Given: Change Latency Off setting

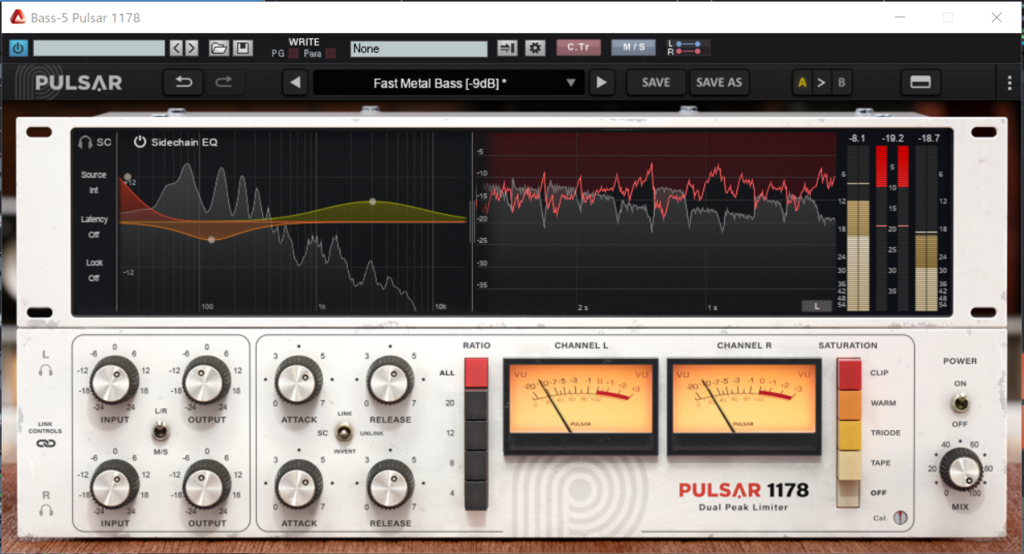Looking at the screenshot, I should pyautogui.click(x=94, y=227).
